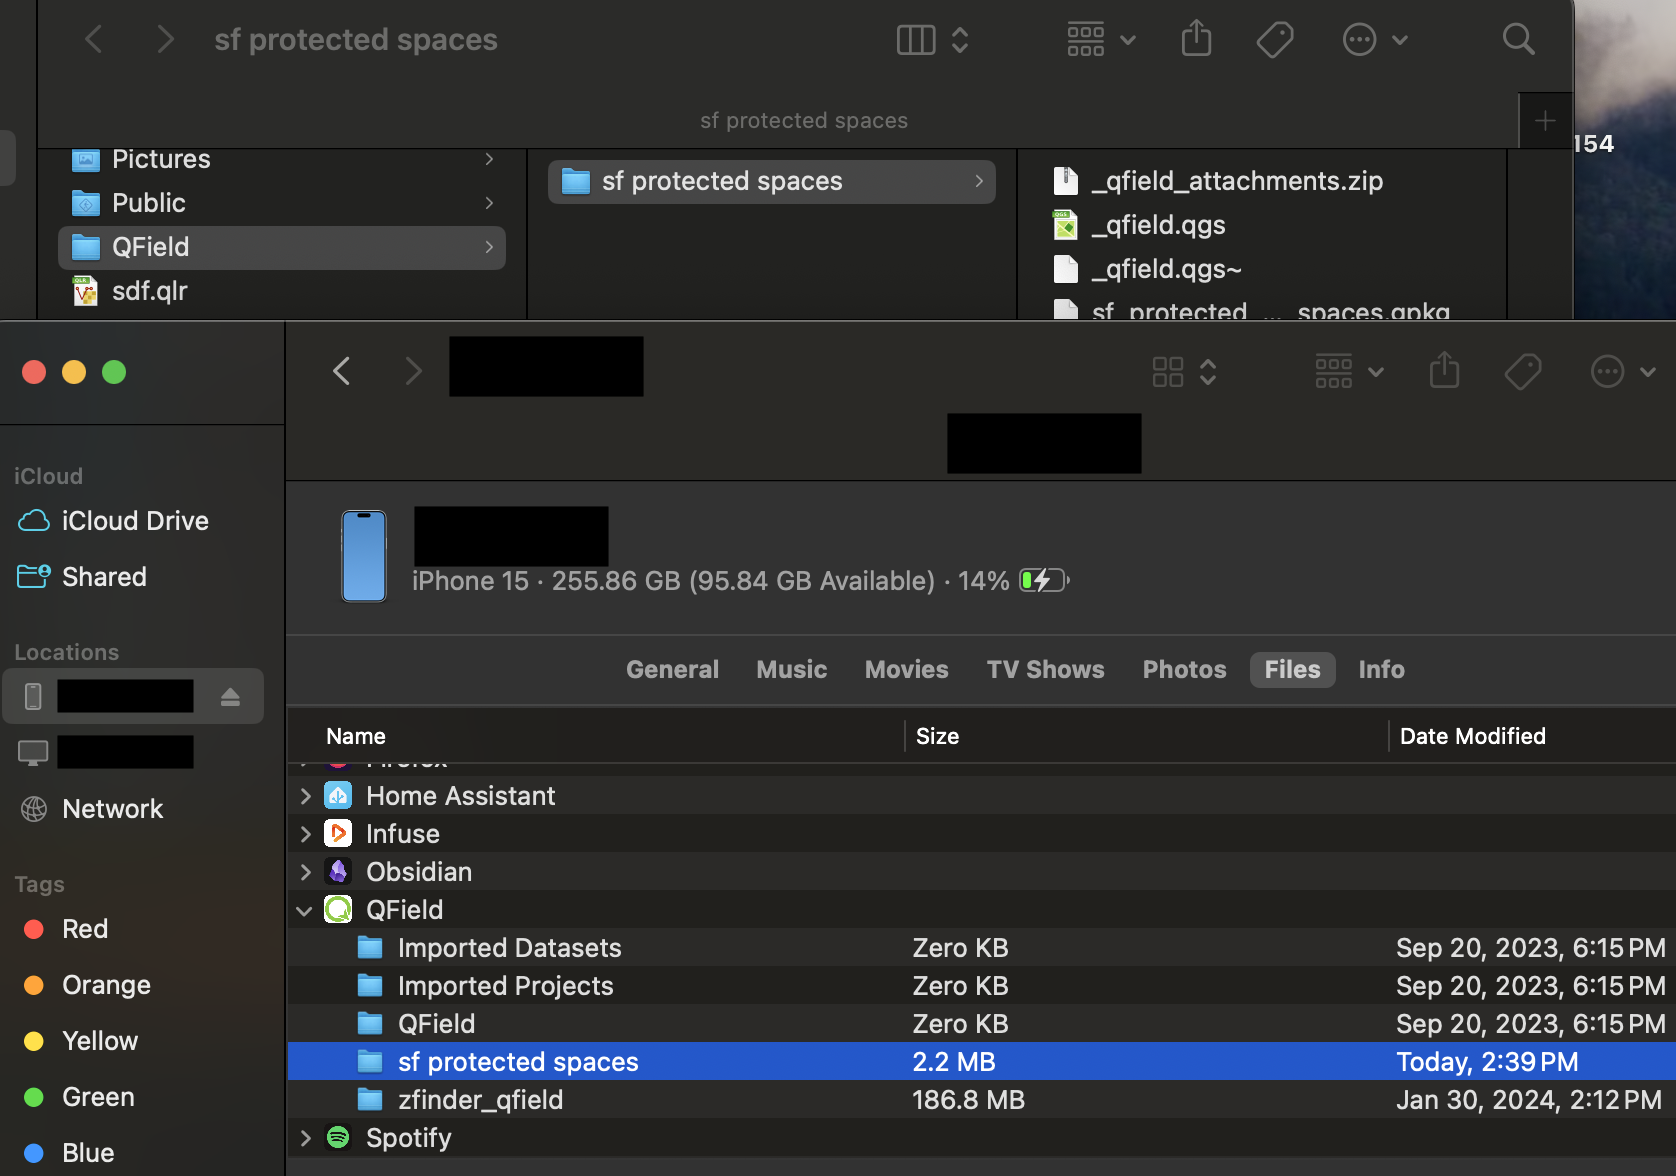The height and width of the screenshot is (1176, 1676).
Task: Open Network in the sidebar
Action: pos(134,809)
